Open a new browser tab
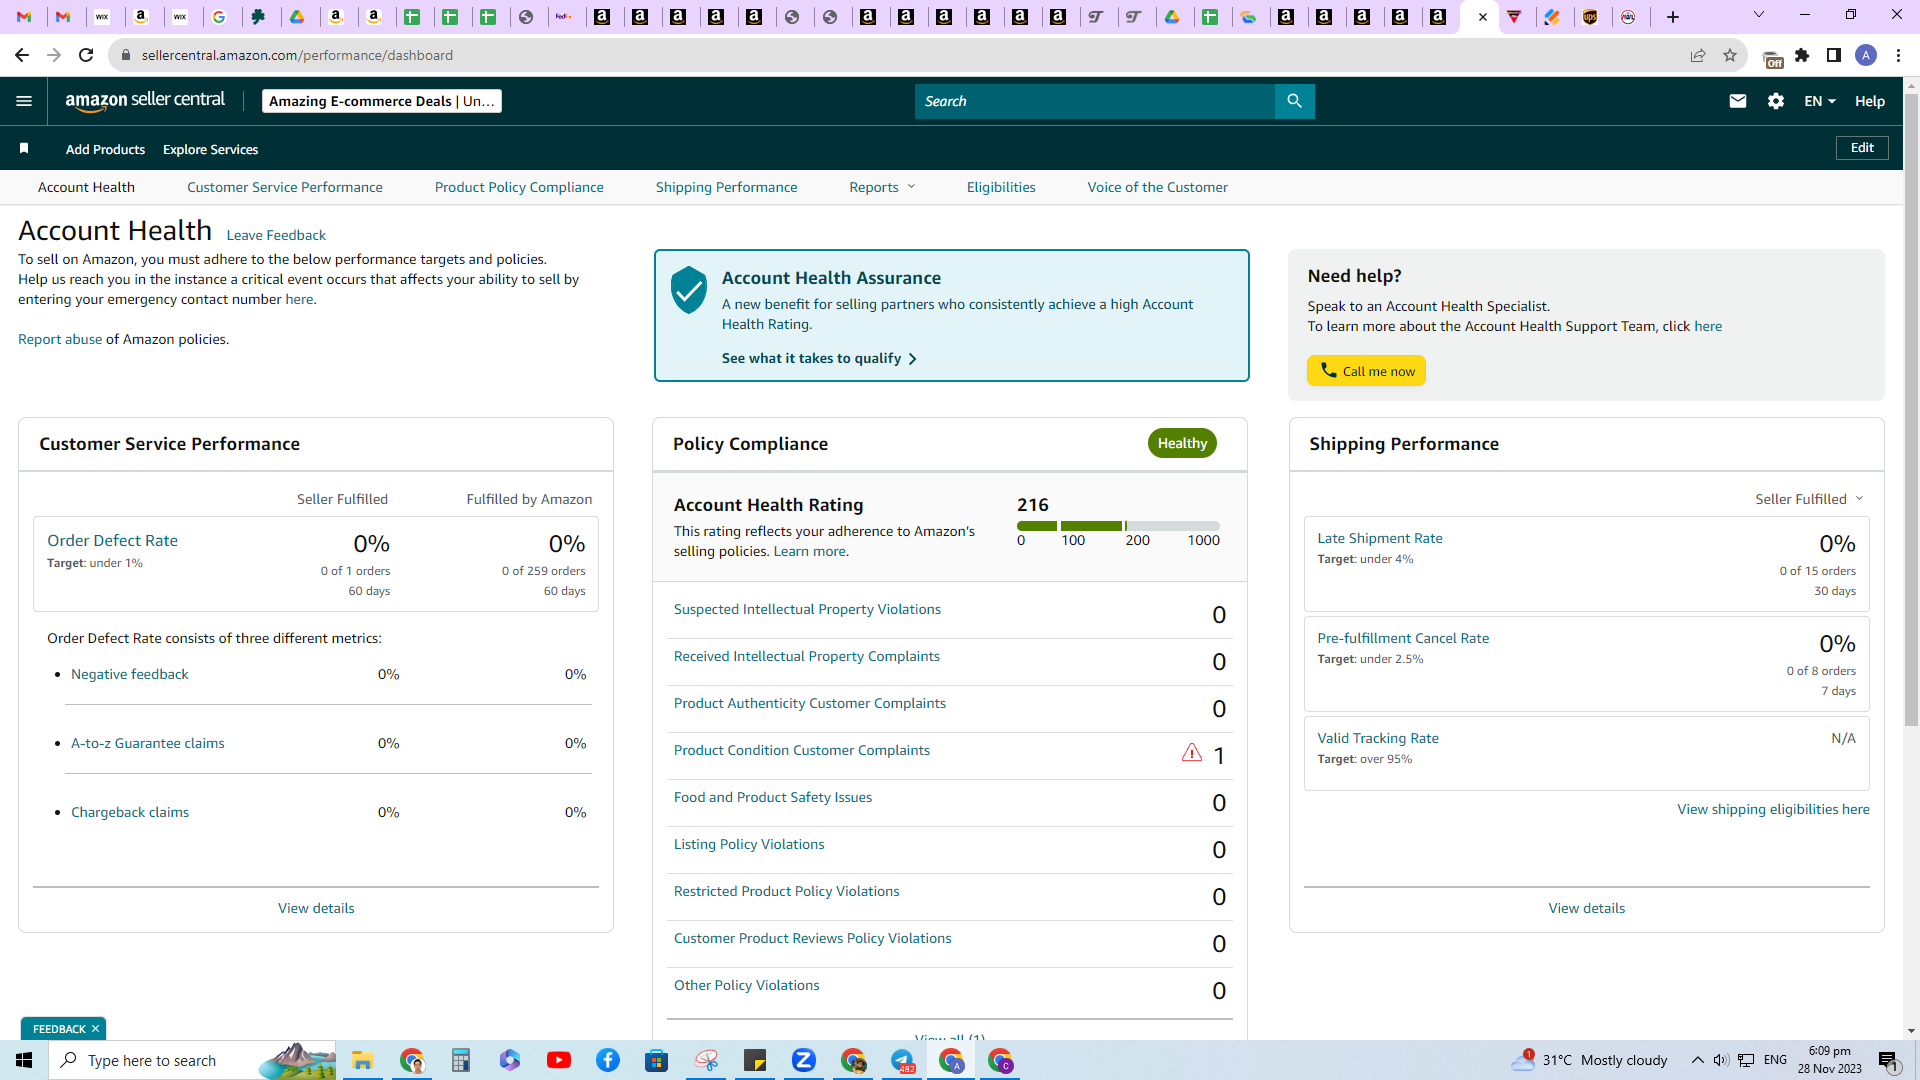1920x1080 pixels. pyautogui.click(x=1673, y=17)
